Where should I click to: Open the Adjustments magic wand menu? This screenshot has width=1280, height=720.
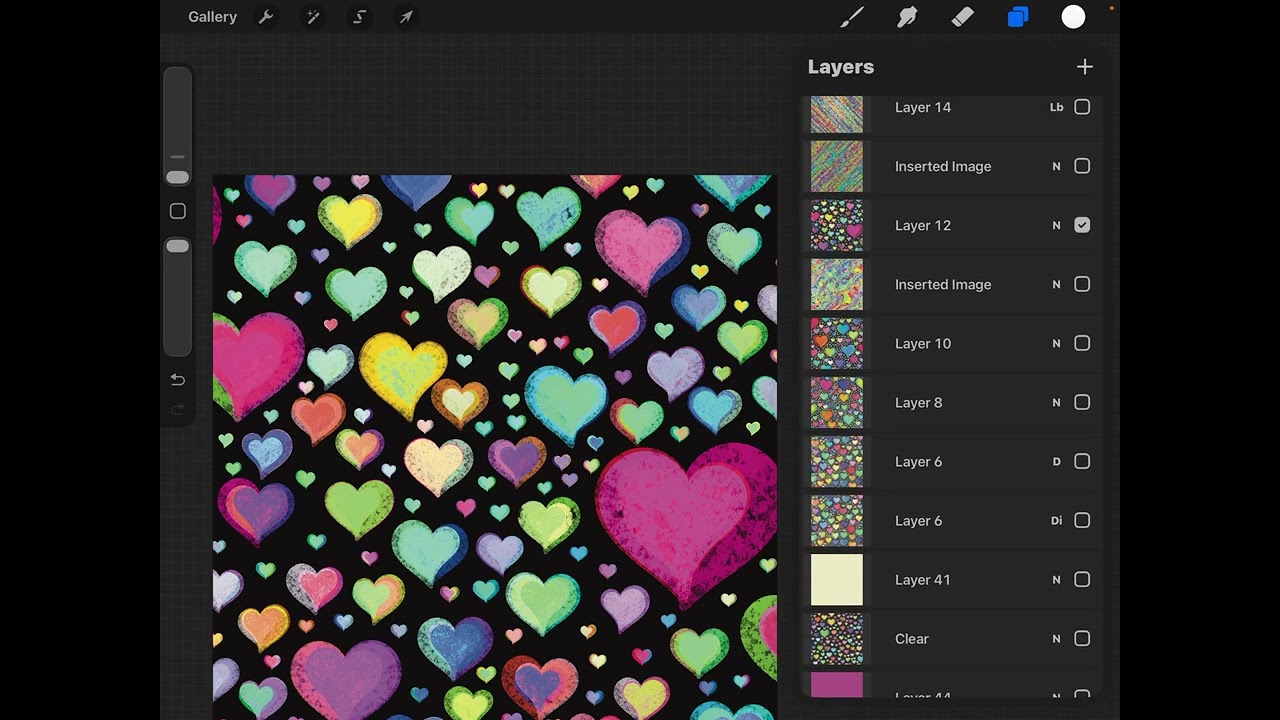click(313, 17)
